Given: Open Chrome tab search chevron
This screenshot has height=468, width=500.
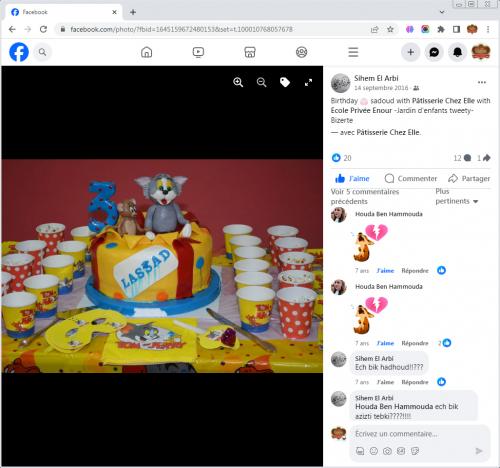Looking at the screenshot, I should (442, 12).
